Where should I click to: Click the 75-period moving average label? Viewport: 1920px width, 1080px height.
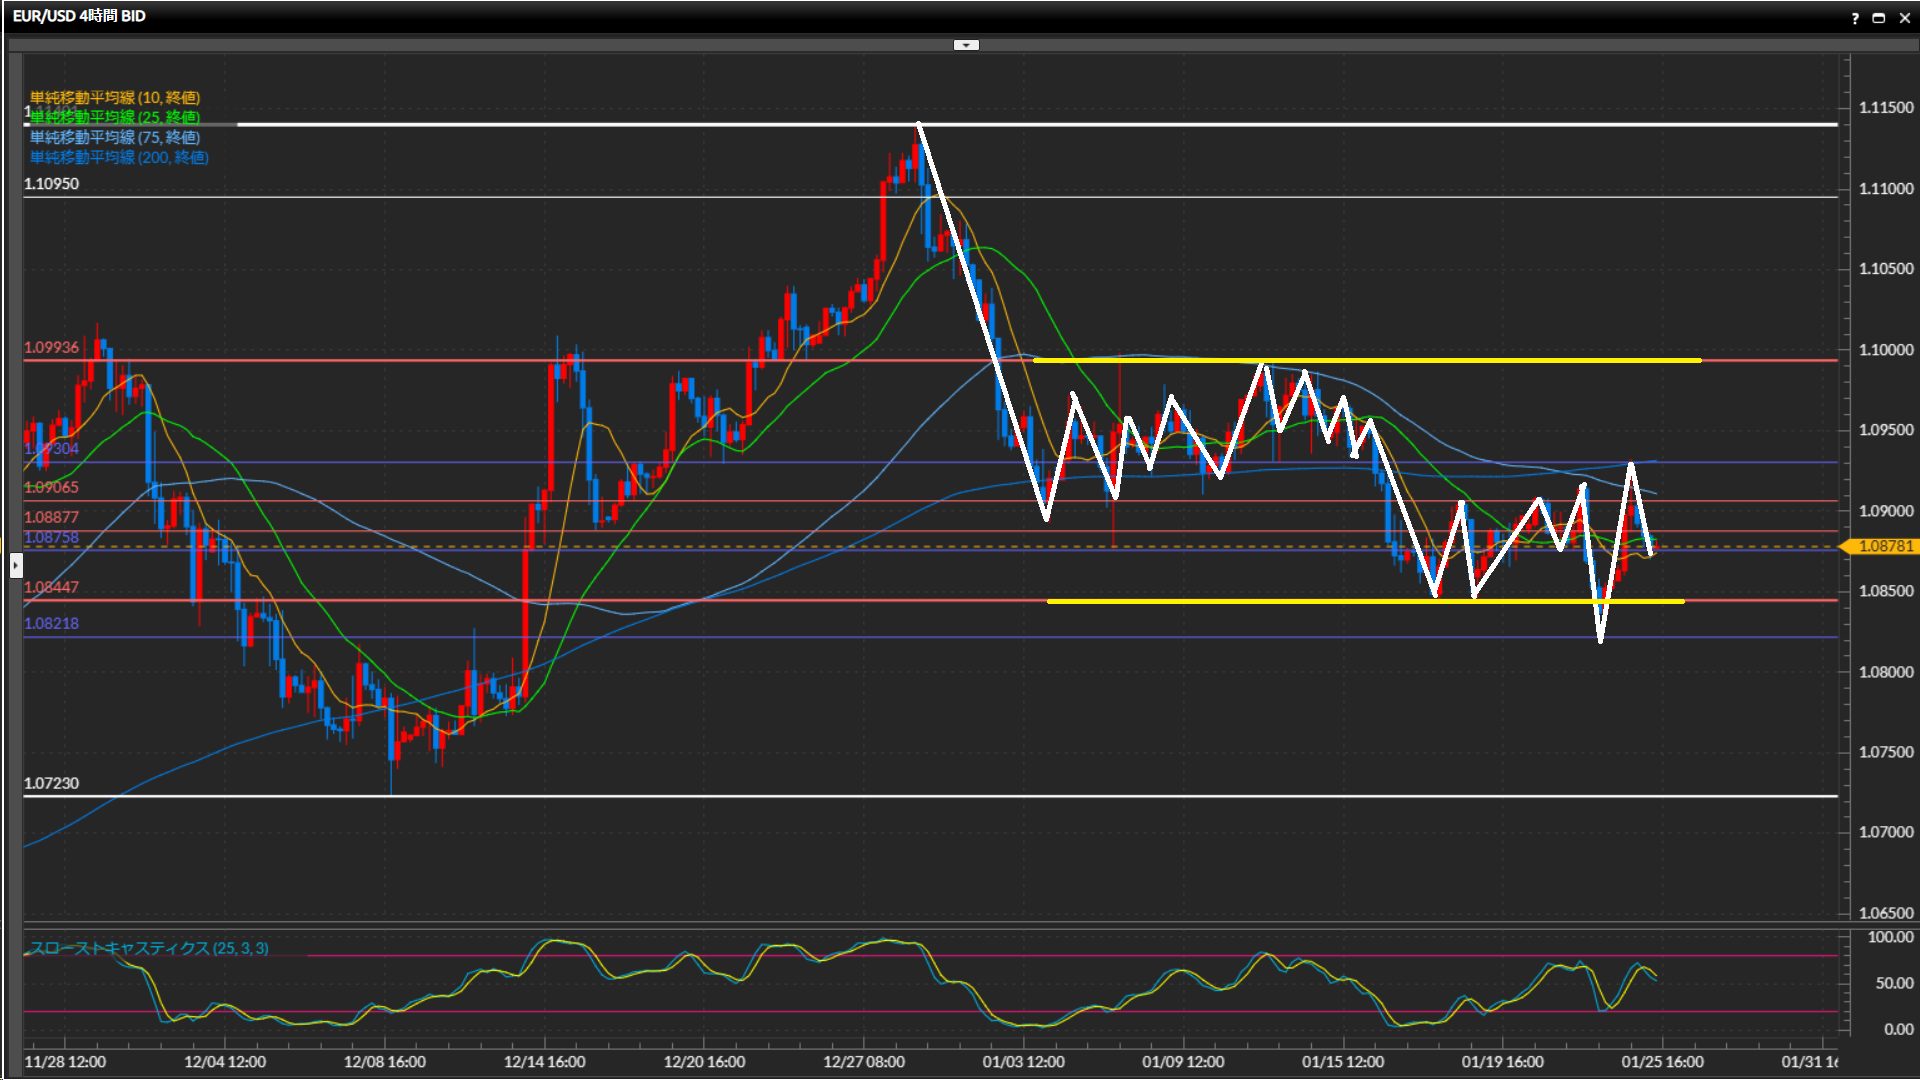(115, 137)
